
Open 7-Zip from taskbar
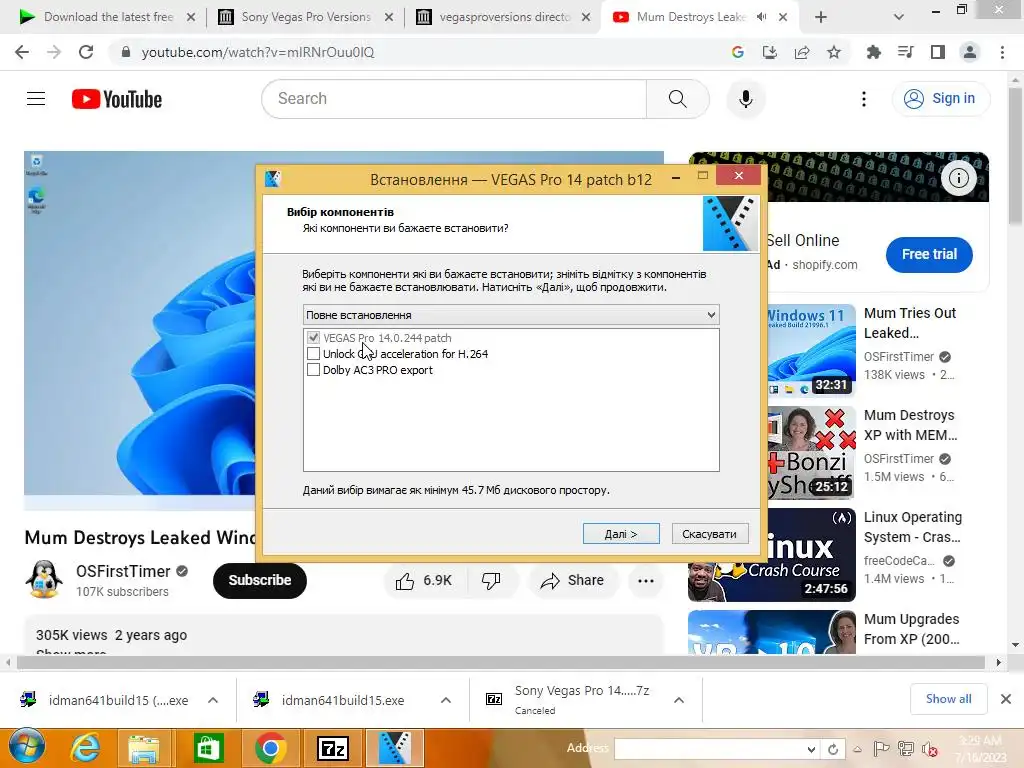[332, 748]
